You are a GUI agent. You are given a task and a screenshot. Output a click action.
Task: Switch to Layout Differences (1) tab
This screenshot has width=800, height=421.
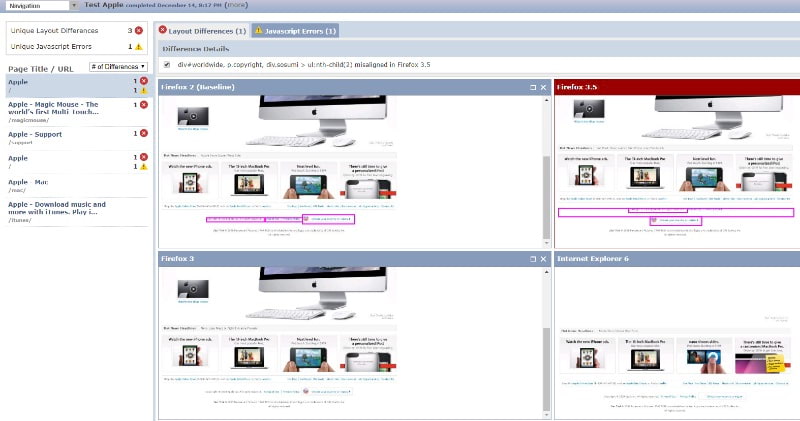(203, 31)
